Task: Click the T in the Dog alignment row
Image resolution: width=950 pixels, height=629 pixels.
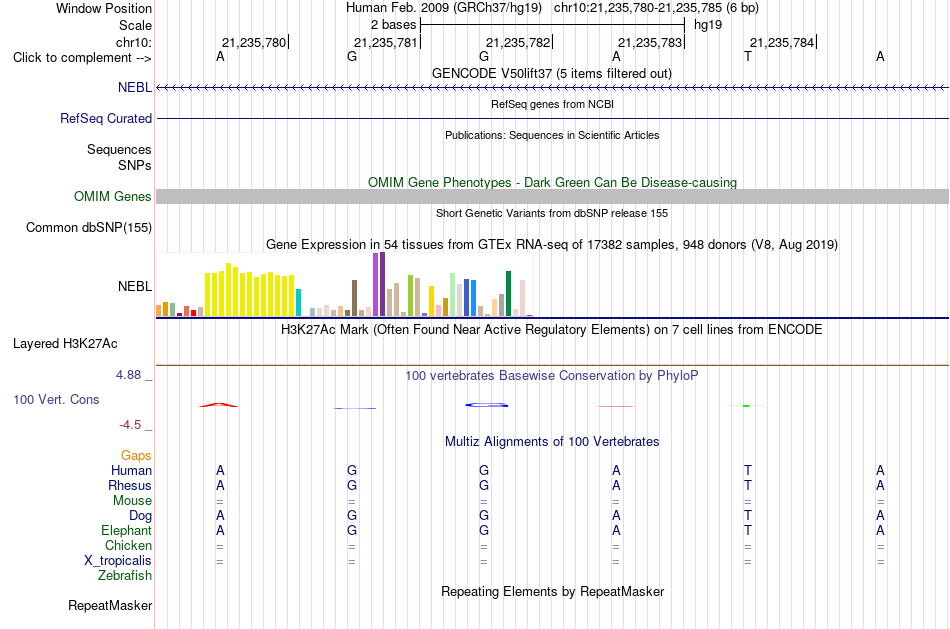Action: pyautogui.click(x=748, y=515)
